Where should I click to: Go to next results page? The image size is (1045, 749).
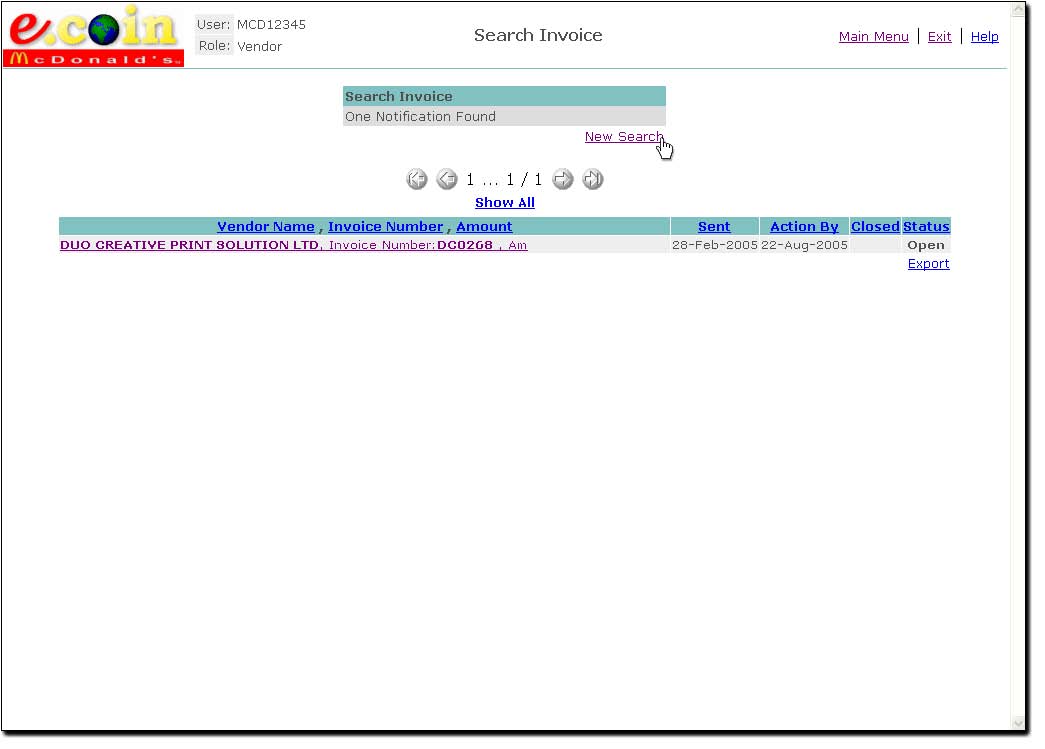563,180
